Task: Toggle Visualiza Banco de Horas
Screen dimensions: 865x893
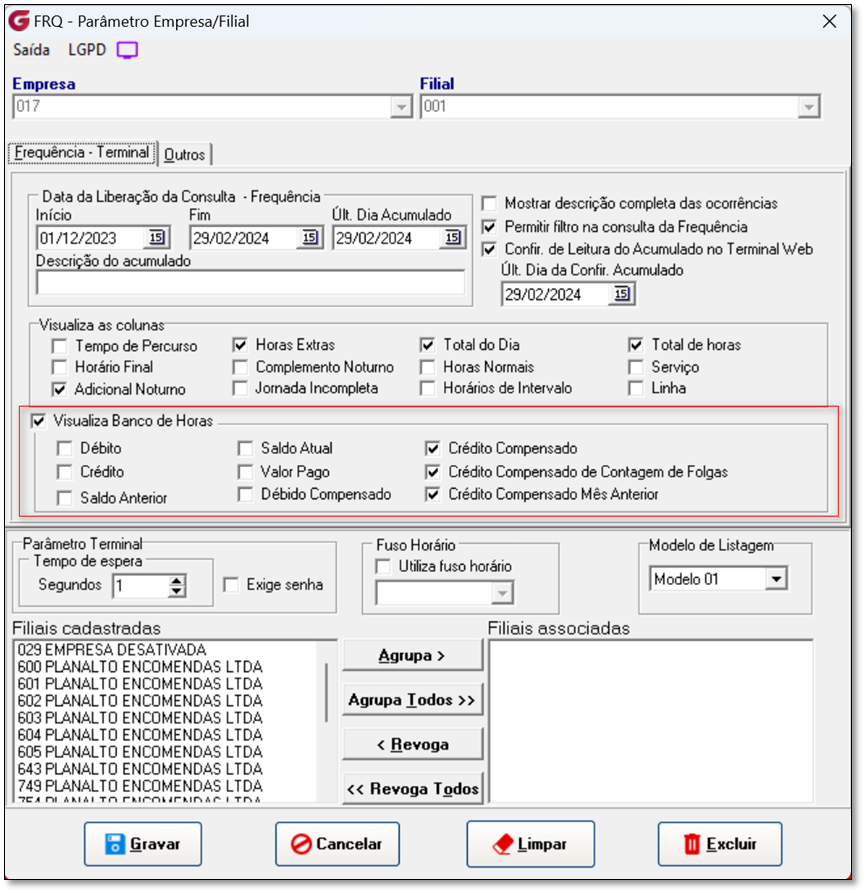Action: 38,421
